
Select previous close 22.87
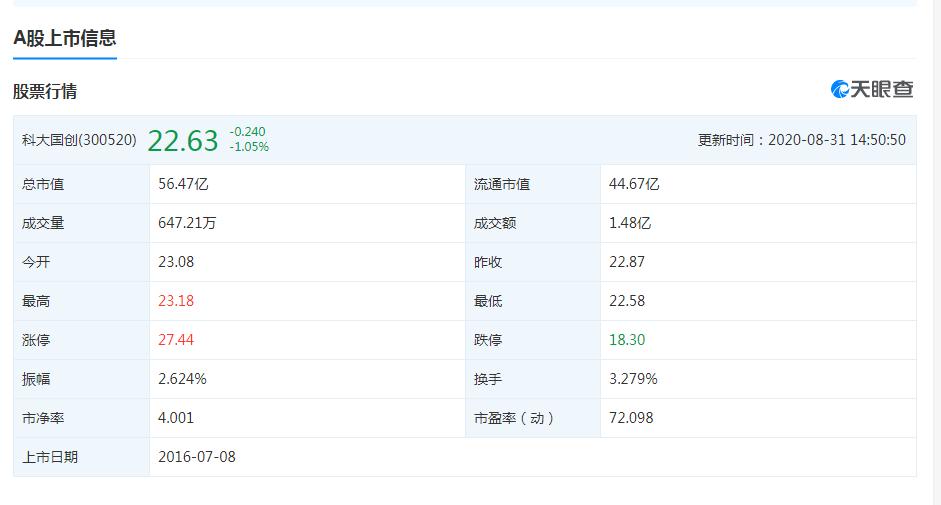[627, 262]
